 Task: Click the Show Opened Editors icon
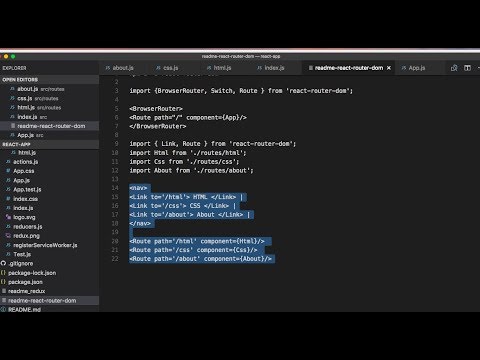(x=454, y=68)
